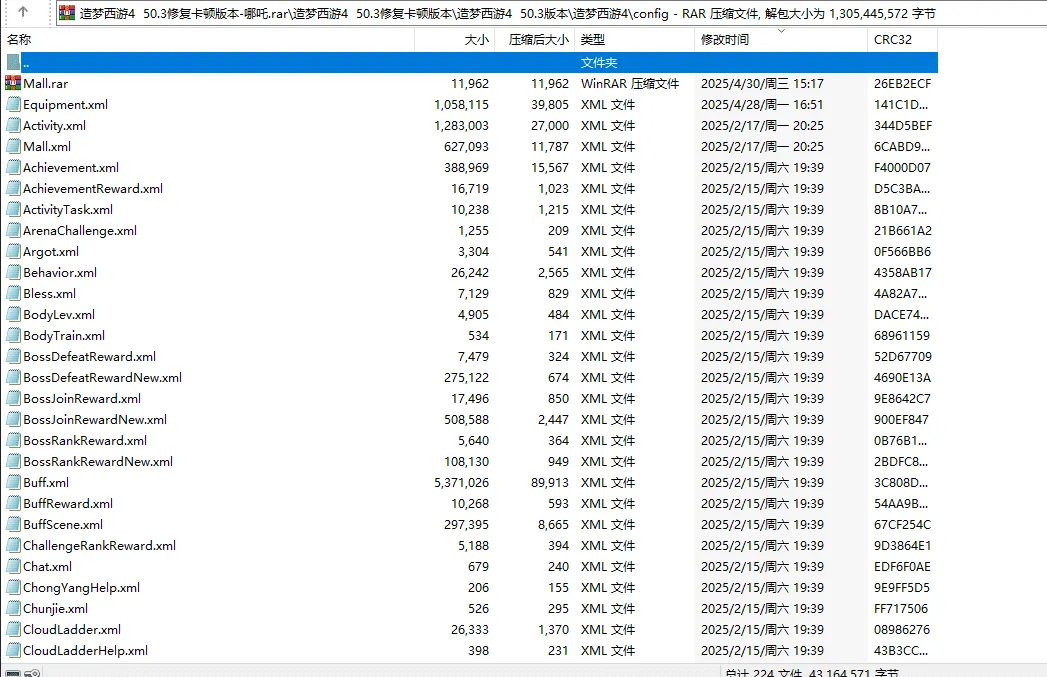Image resolution: width=1047 pixels, height=677 pixels.
Task: Sort files by the 名称 column header
Action: click(209, 39)
